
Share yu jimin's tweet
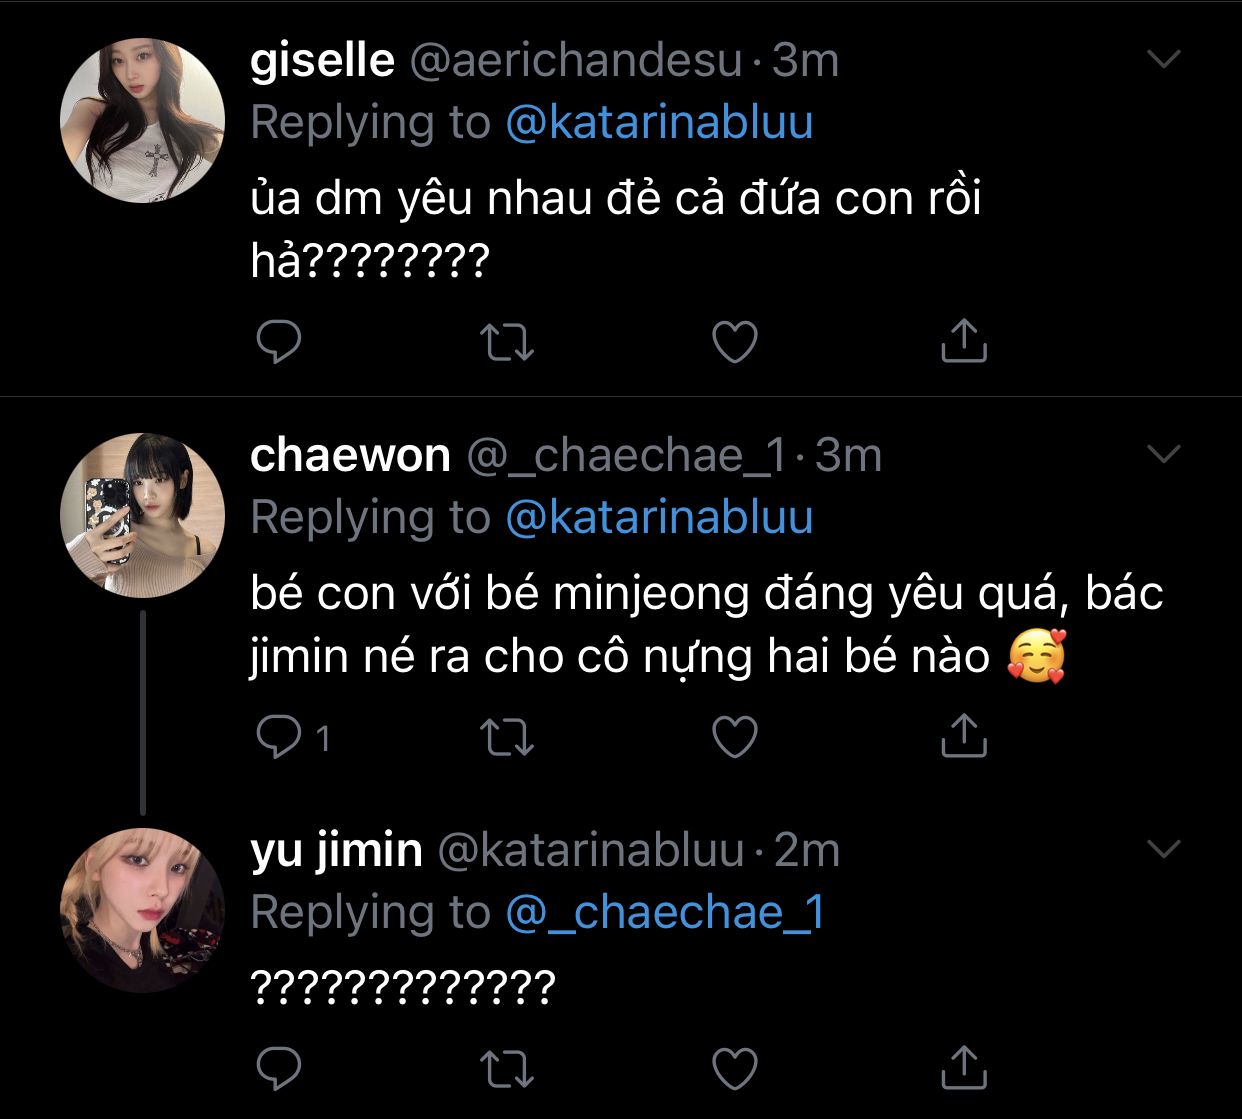pyautogui.click(x=964, y=1067)
